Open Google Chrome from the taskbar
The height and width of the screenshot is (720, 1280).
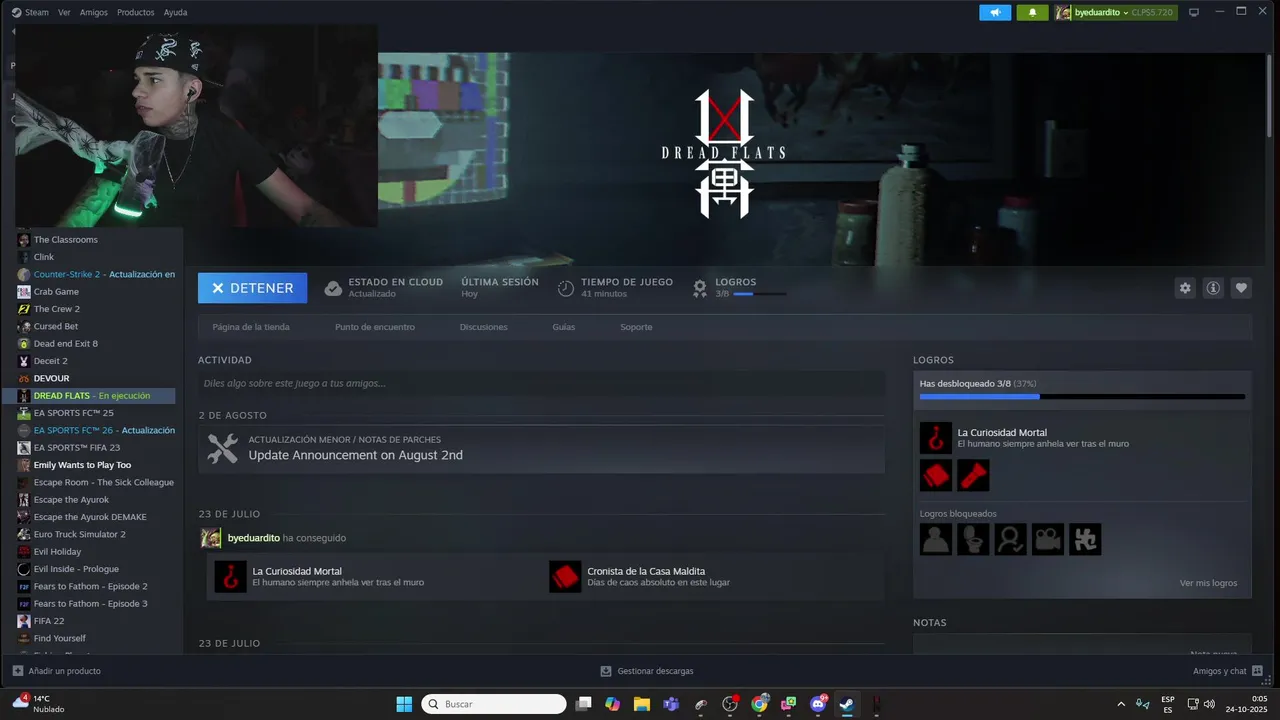point(760,704)
